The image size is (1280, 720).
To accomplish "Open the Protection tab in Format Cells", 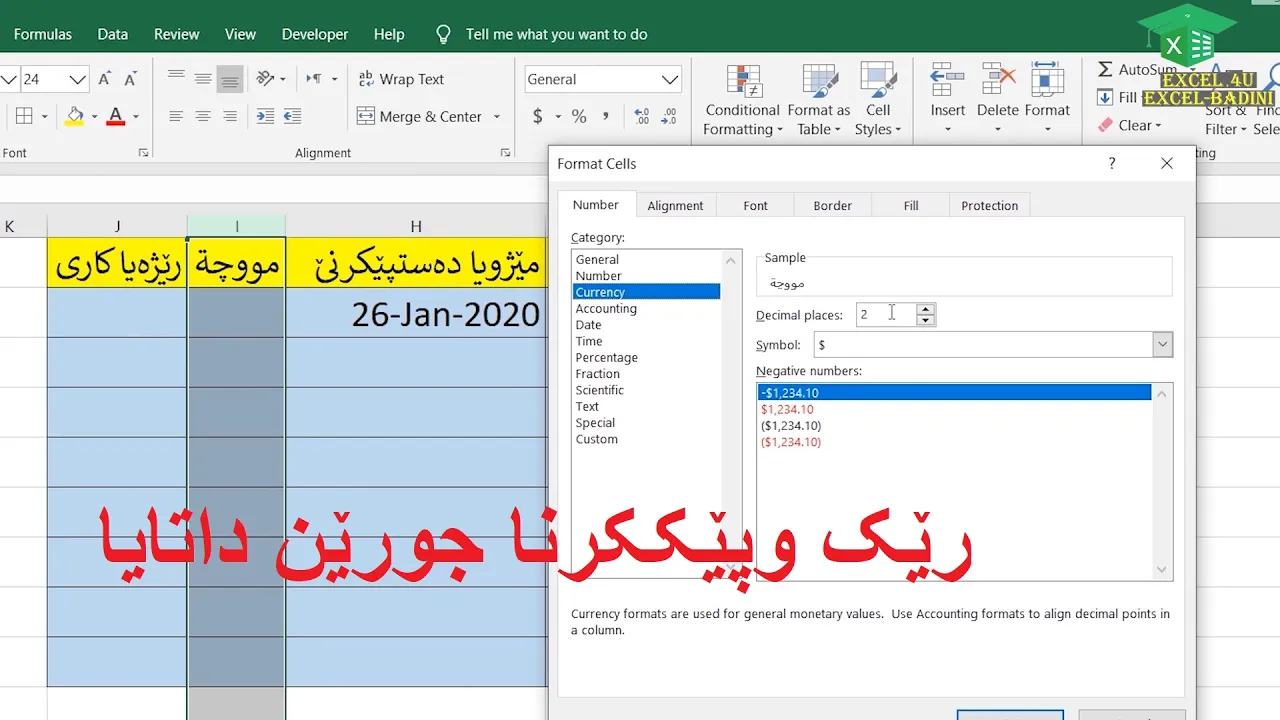I will [989, 205].
